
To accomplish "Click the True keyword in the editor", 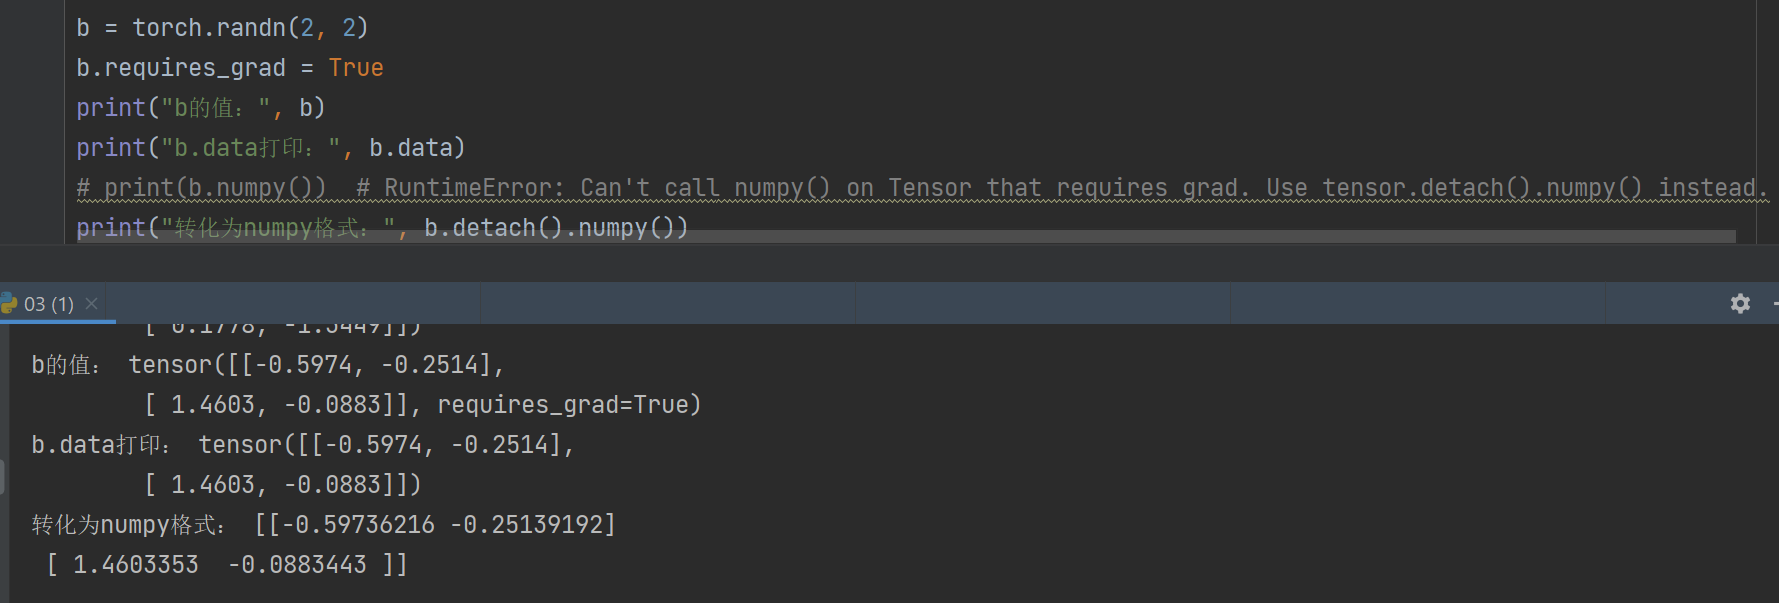I will pyautogui.click(x=356, y=68).
